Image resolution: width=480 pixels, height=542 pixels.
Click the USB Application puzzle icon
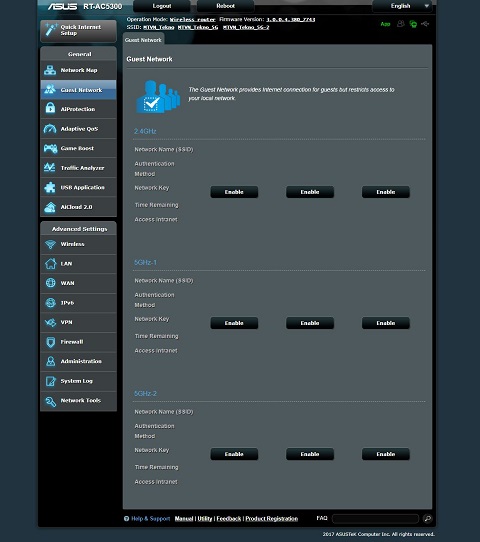click(x=50, y=187)
